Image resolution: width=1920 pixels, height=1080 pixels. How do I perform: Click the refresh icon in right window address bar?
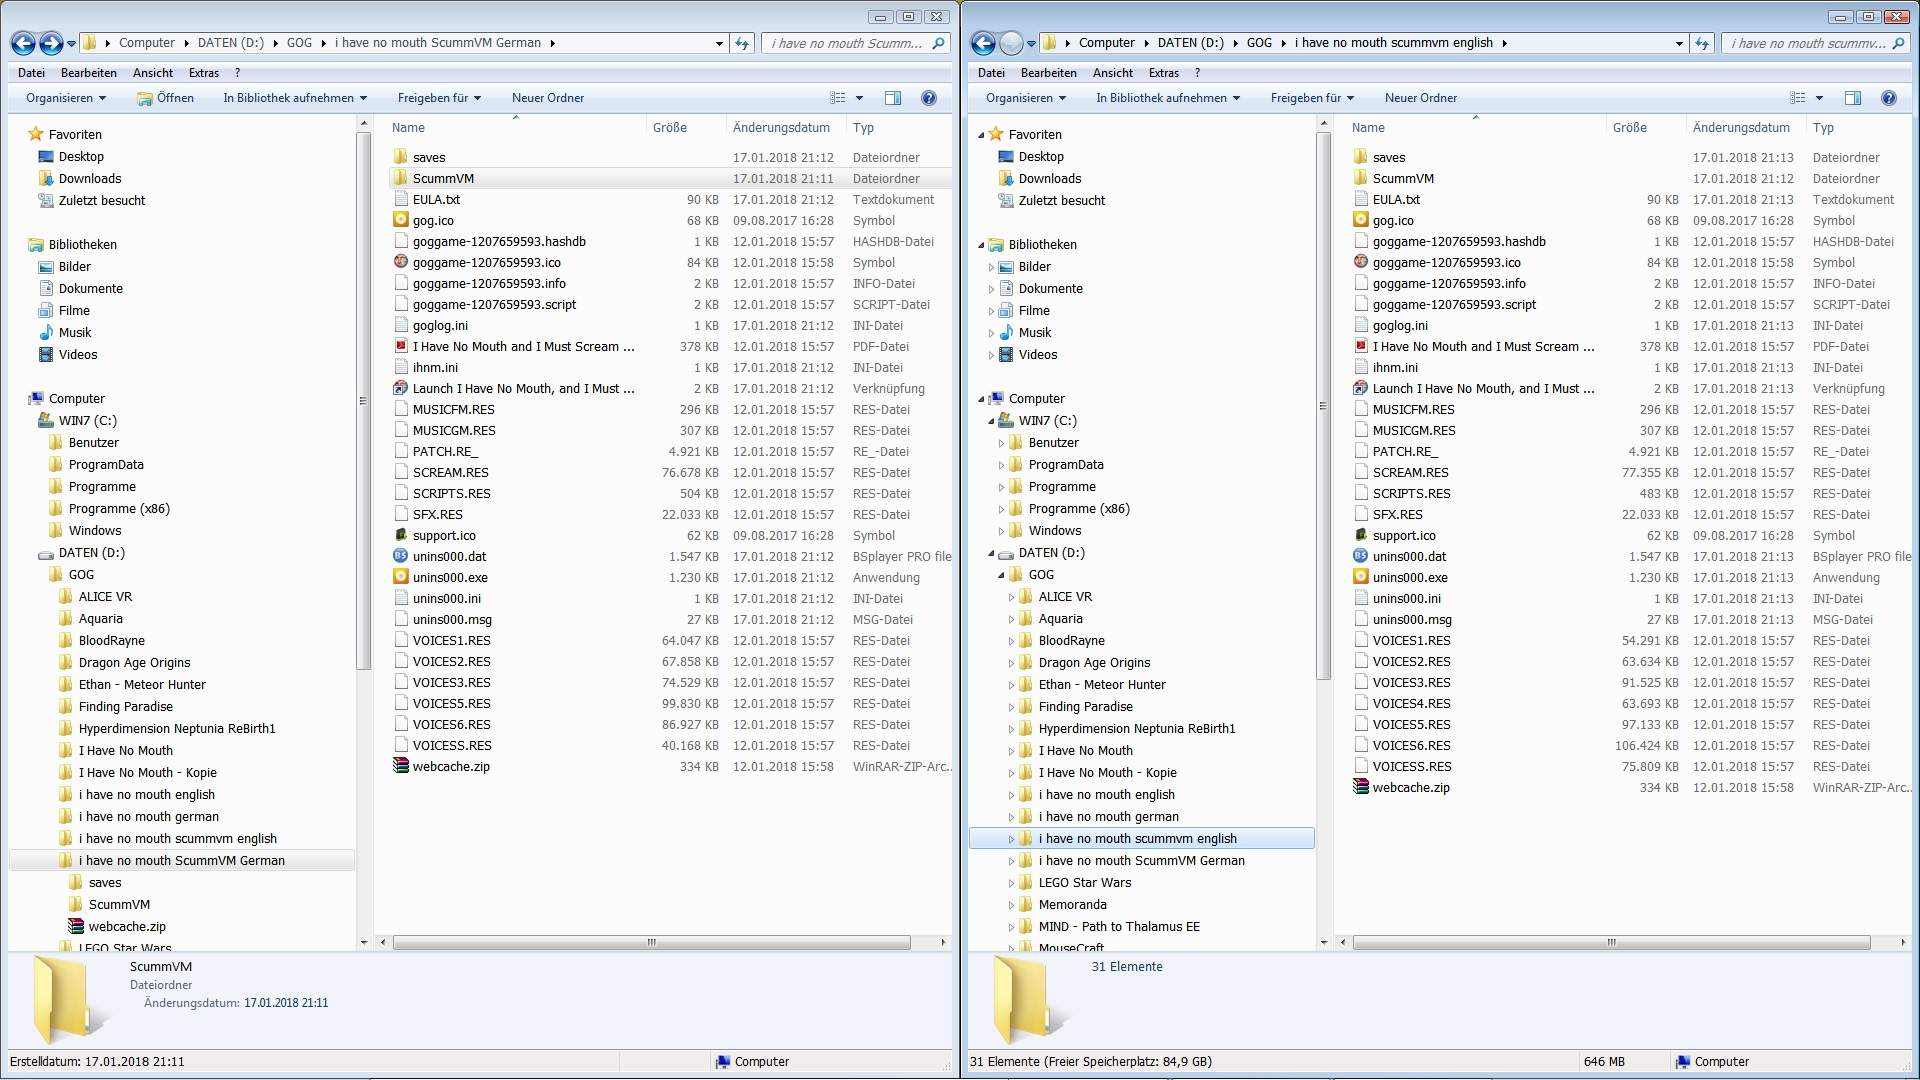click(1702, 43)
